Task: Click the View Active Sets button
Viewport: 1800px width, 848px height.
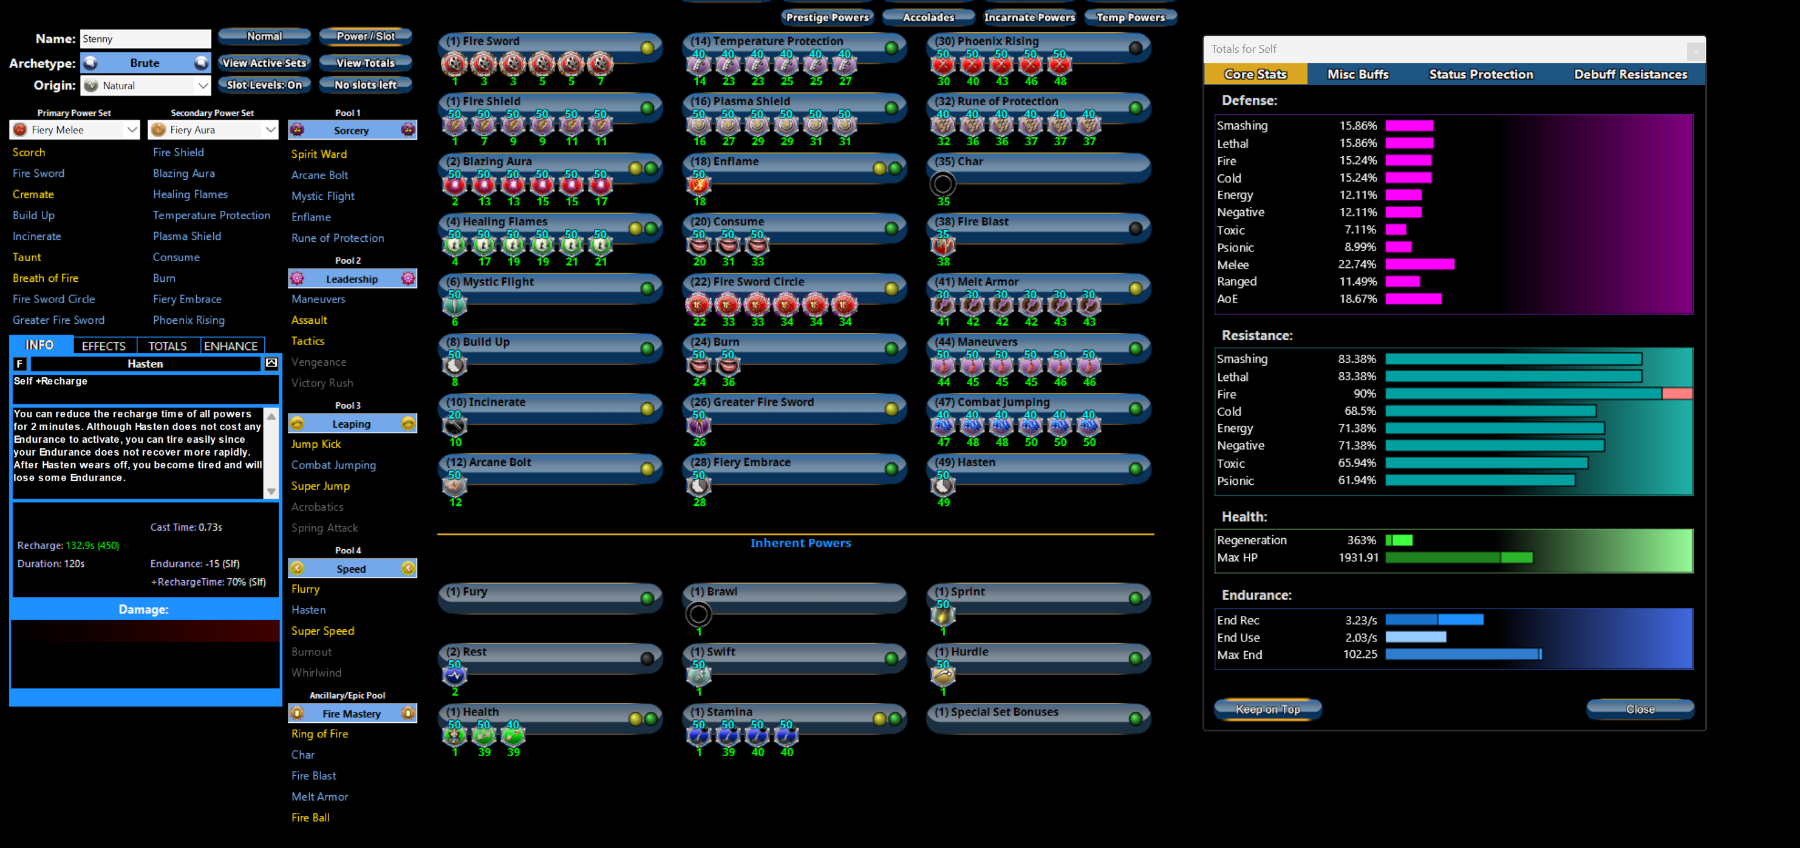Action: (265, 63)
